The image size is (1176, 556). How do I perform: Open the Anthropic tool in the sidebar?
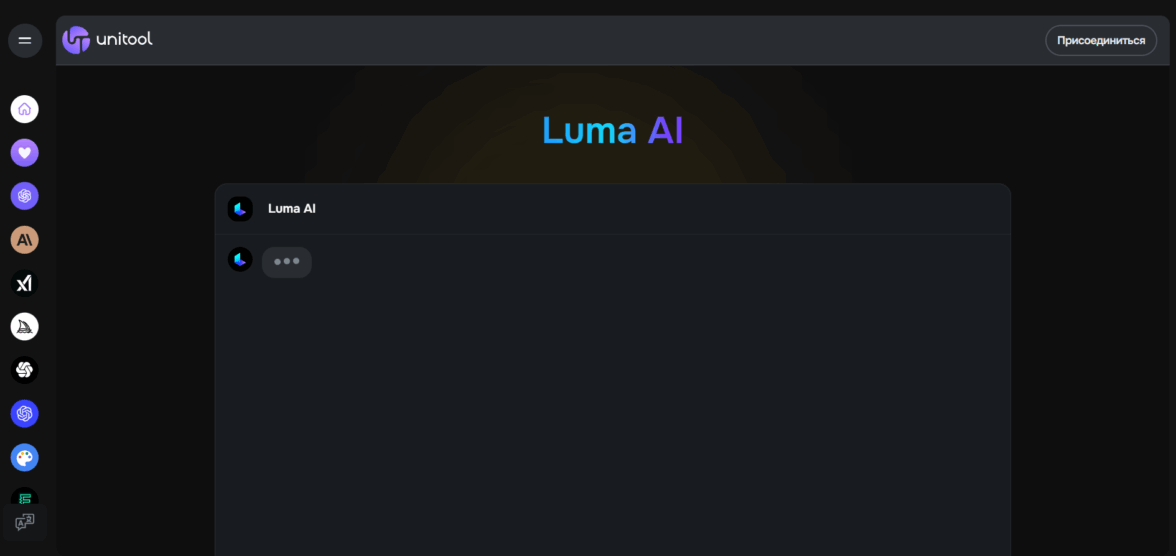25,240
